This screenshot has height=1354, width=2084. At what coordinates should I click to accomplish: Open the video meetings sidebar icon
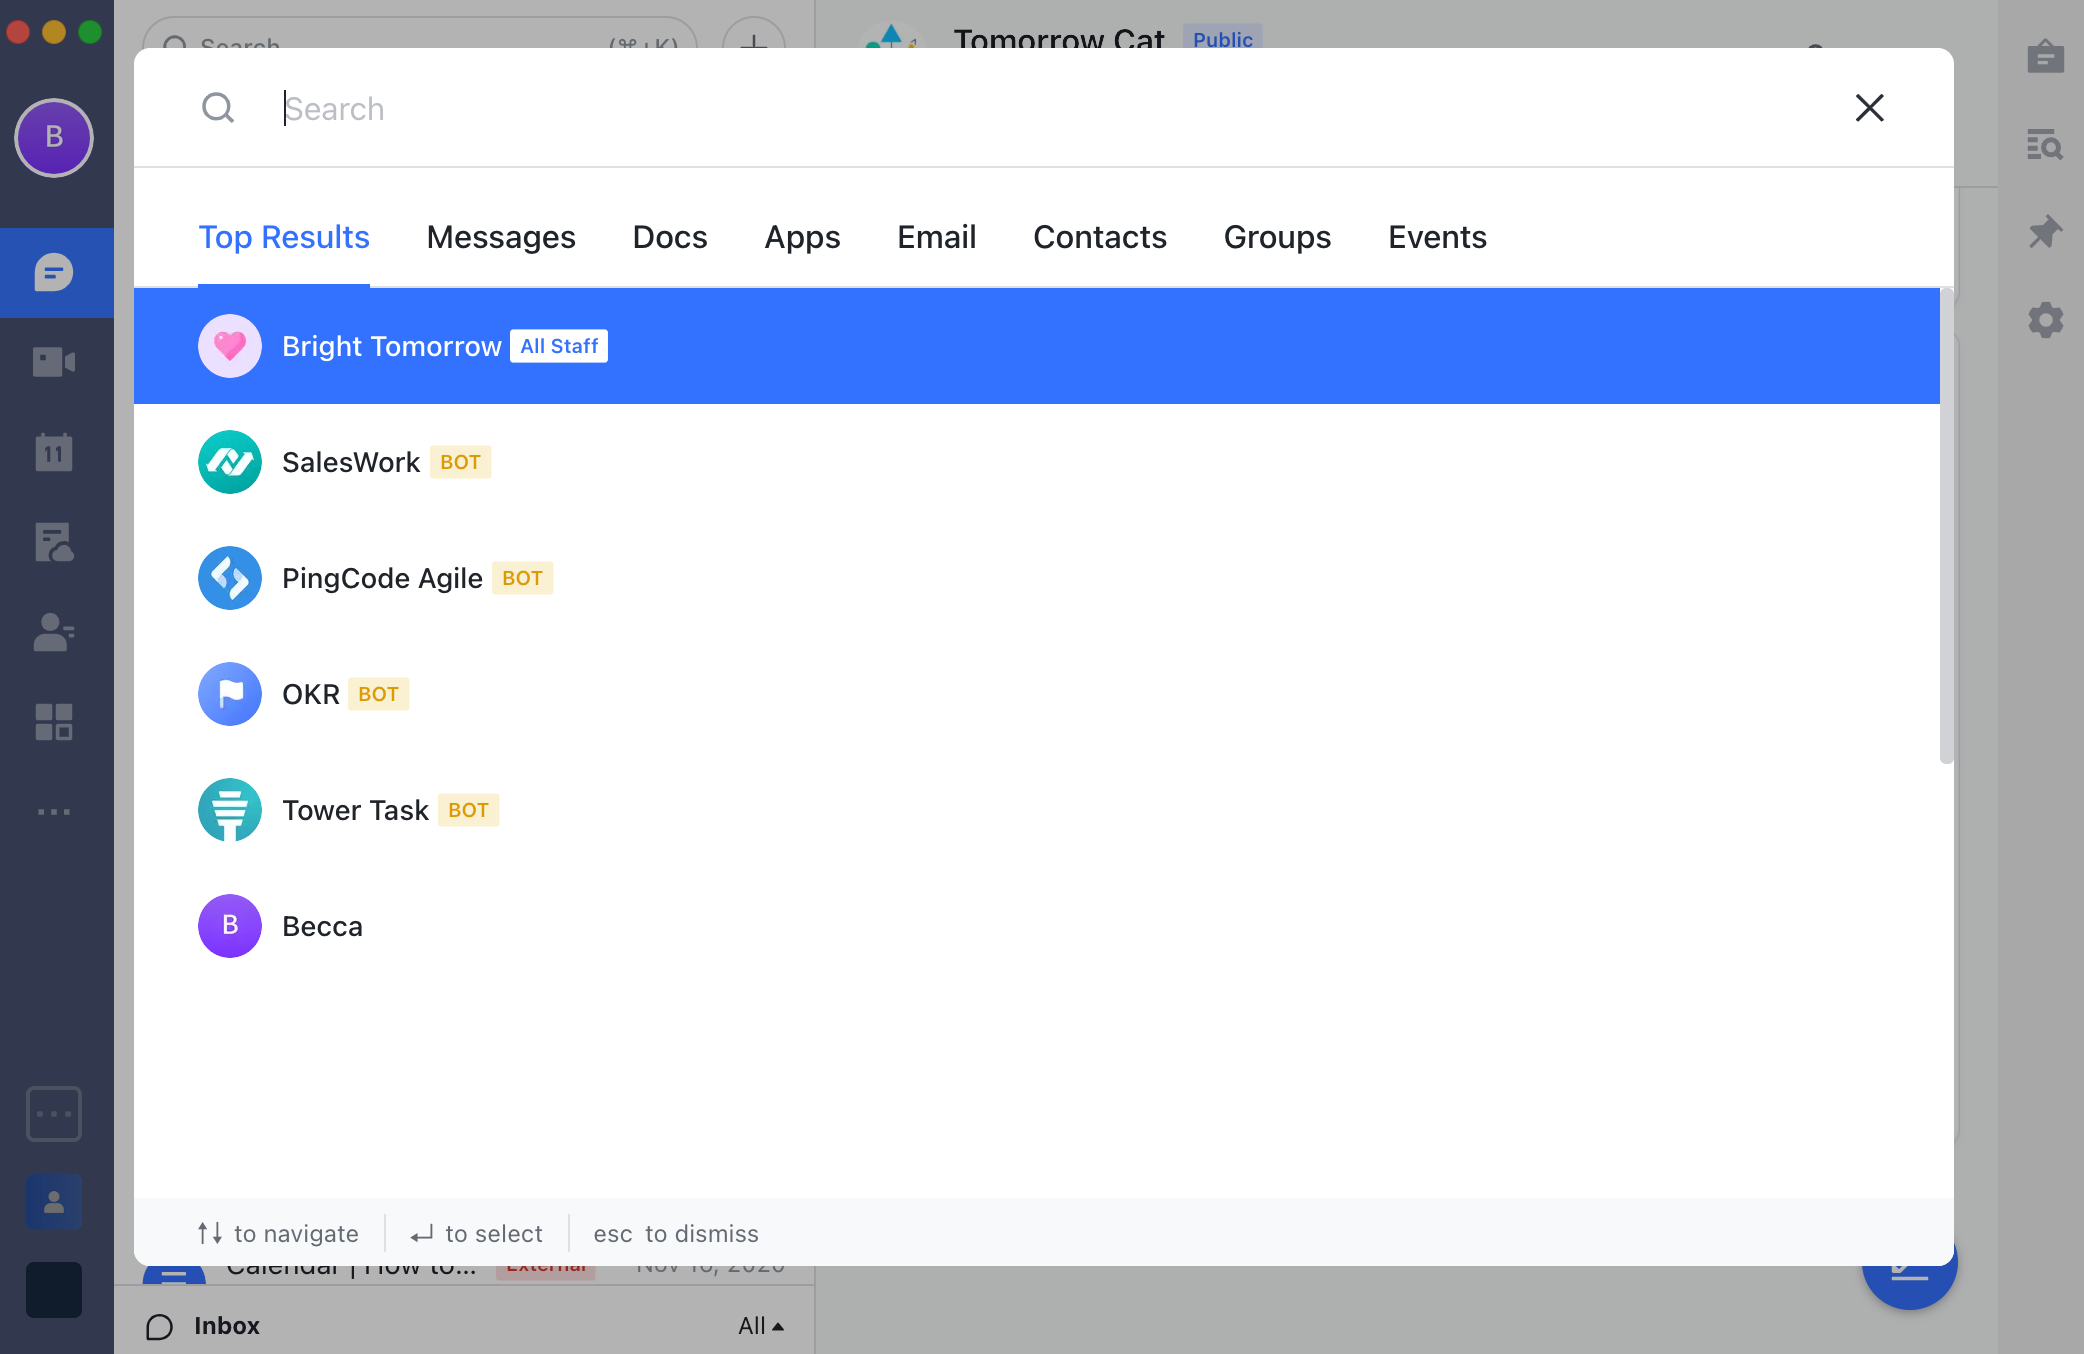[x=54, y=362]
